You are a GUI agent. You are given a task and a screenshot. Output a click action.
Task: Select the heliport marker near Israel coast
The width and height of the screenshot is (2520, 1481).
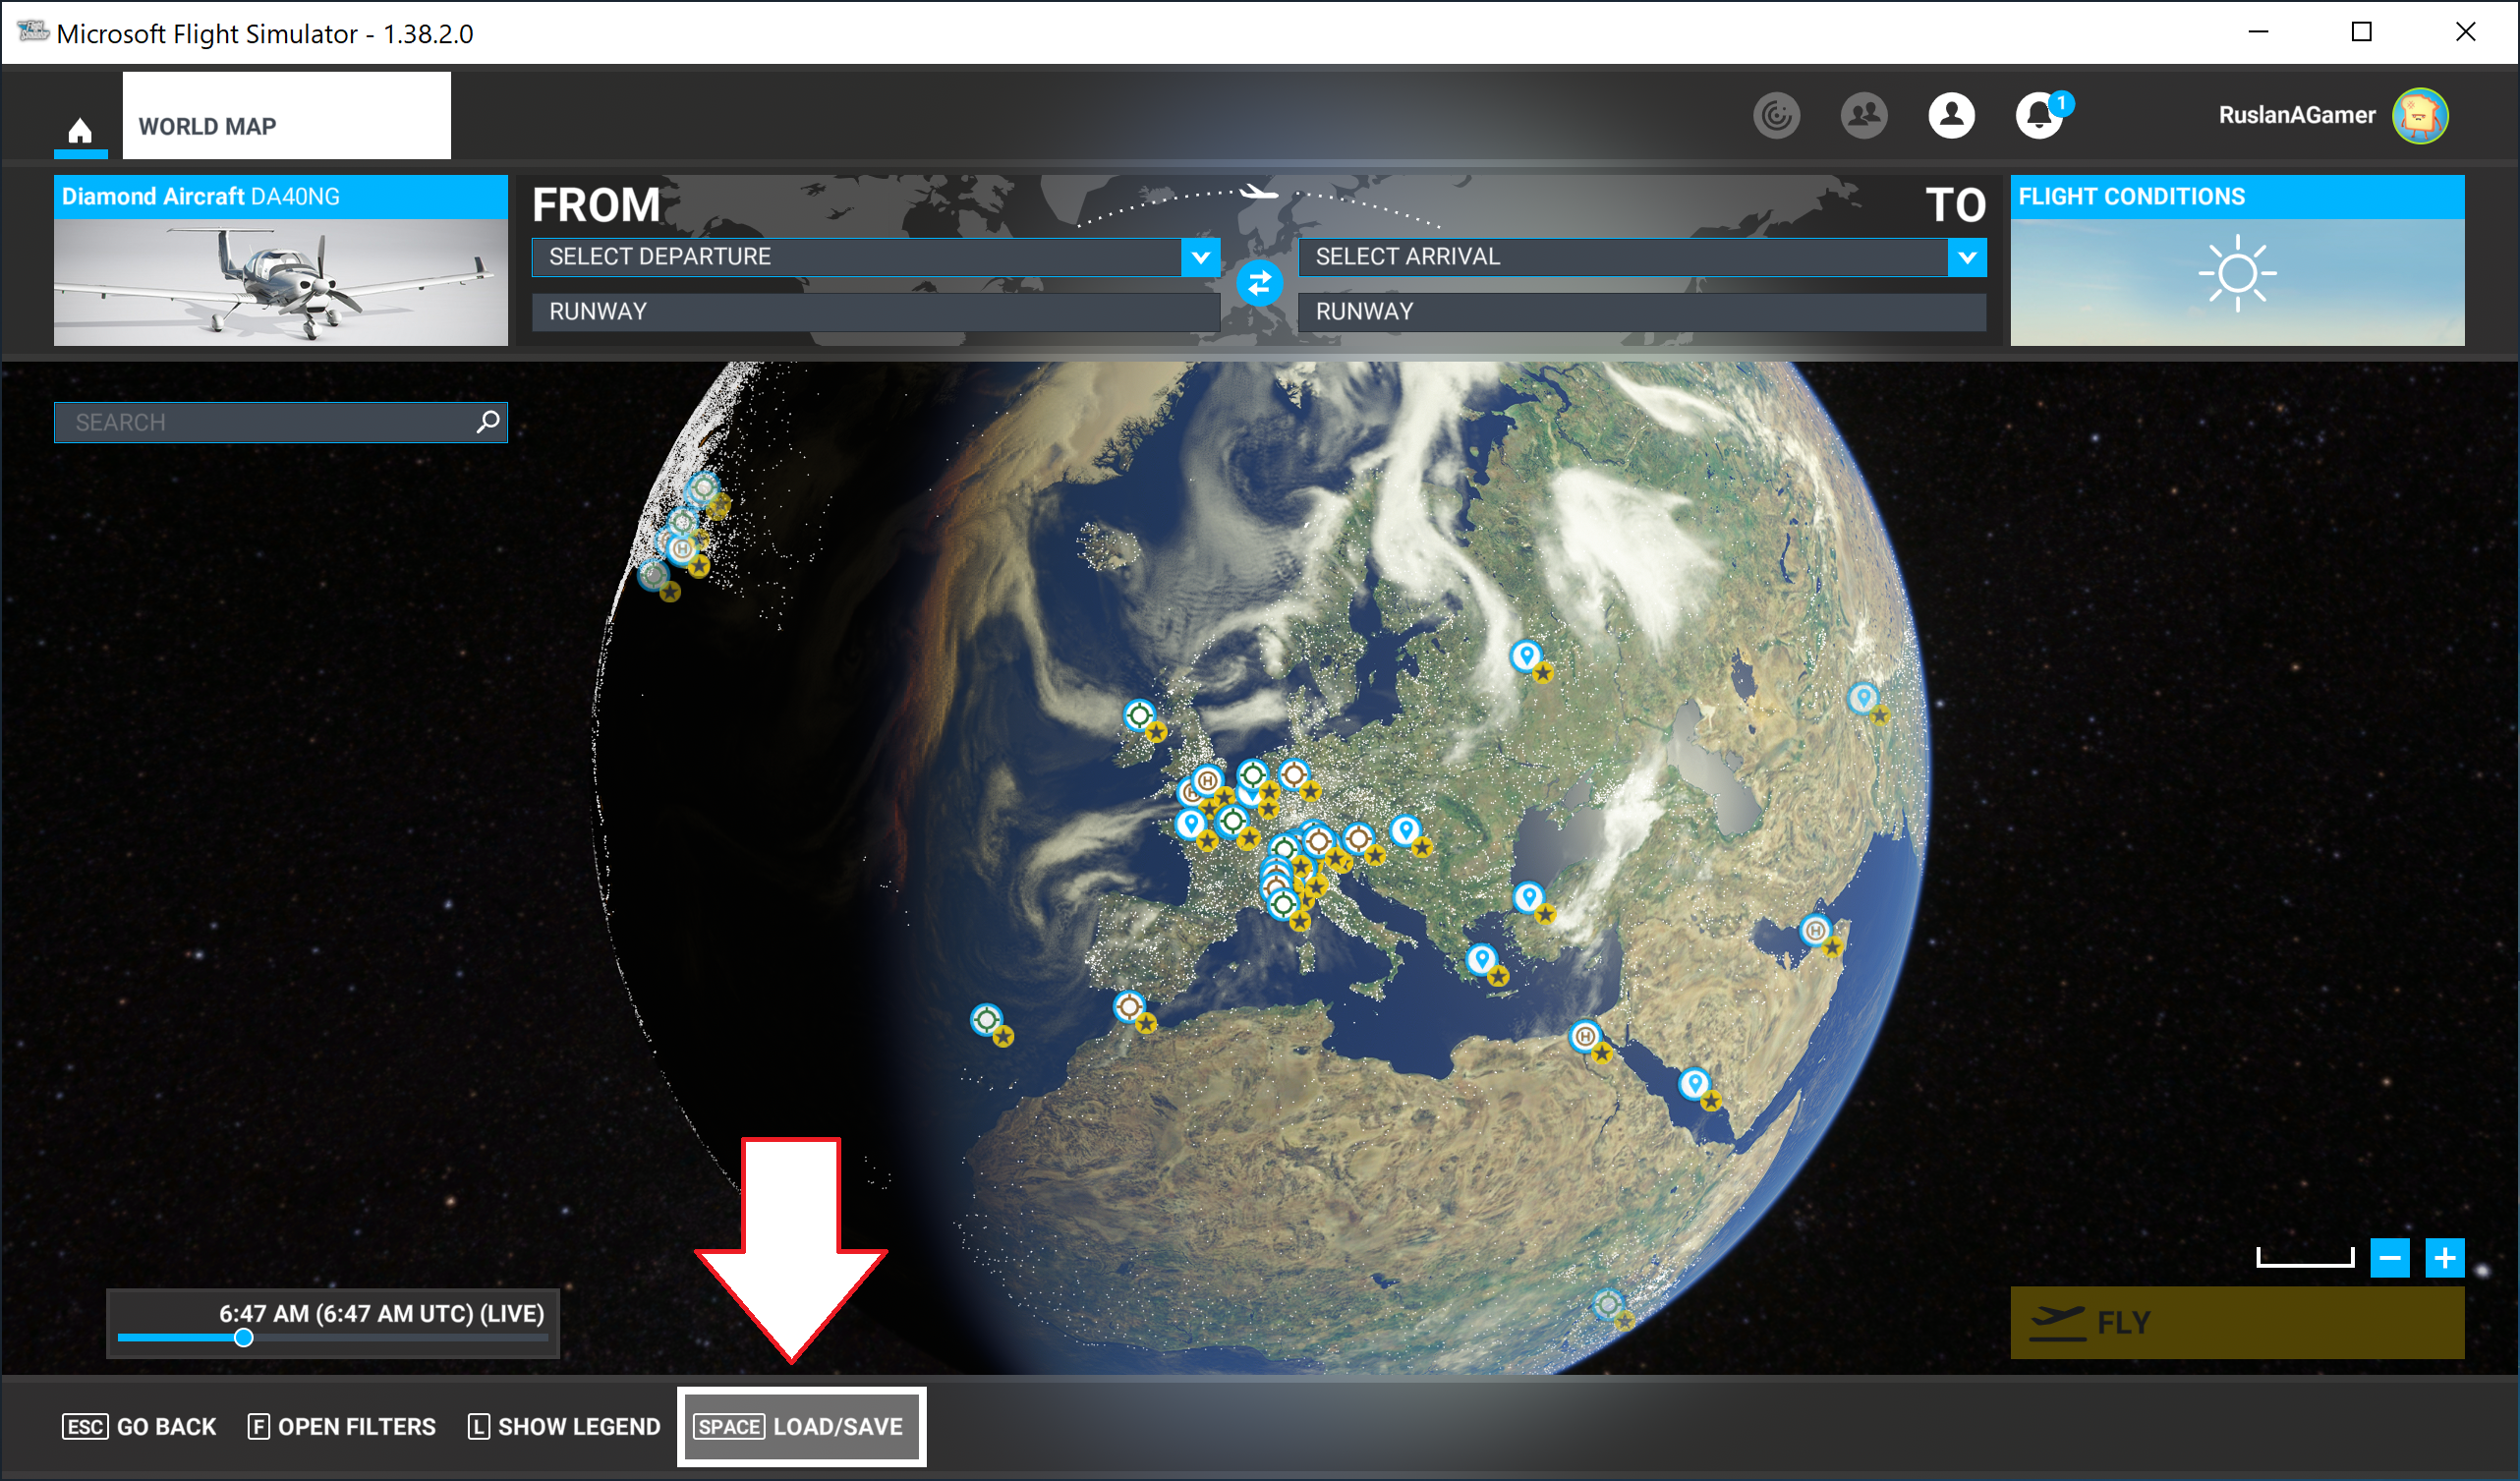[1585, 1036]
